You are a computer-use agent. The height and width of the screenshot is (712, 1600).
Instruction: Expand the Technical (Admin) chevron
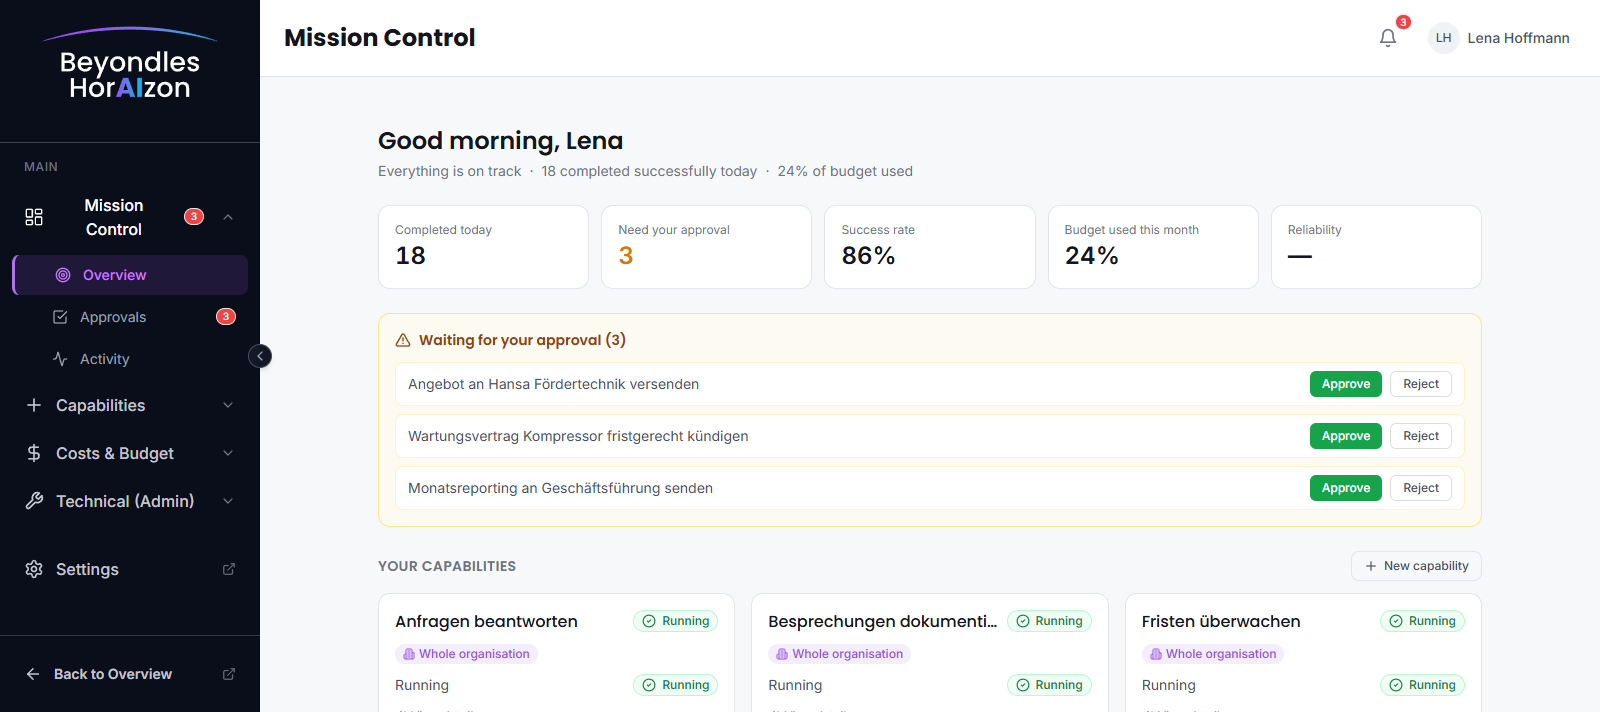tap(228, 501)
